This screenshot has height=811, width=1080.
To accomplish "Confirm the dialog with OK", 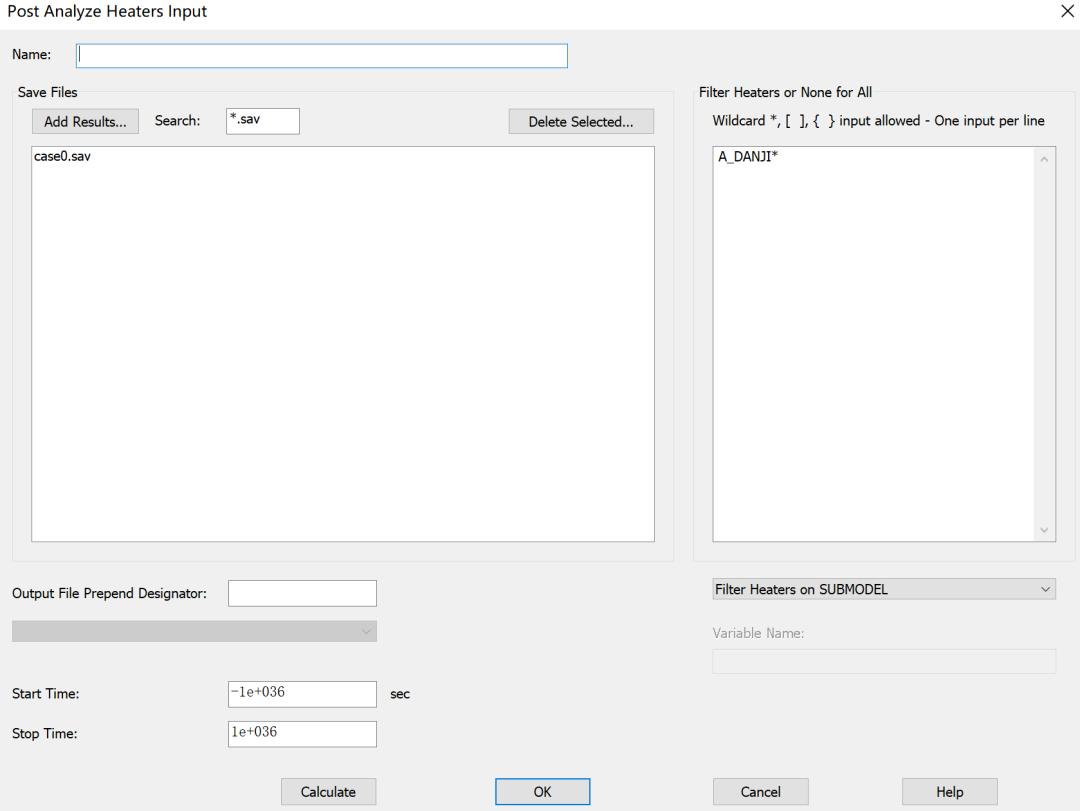I will pos(542,791).
